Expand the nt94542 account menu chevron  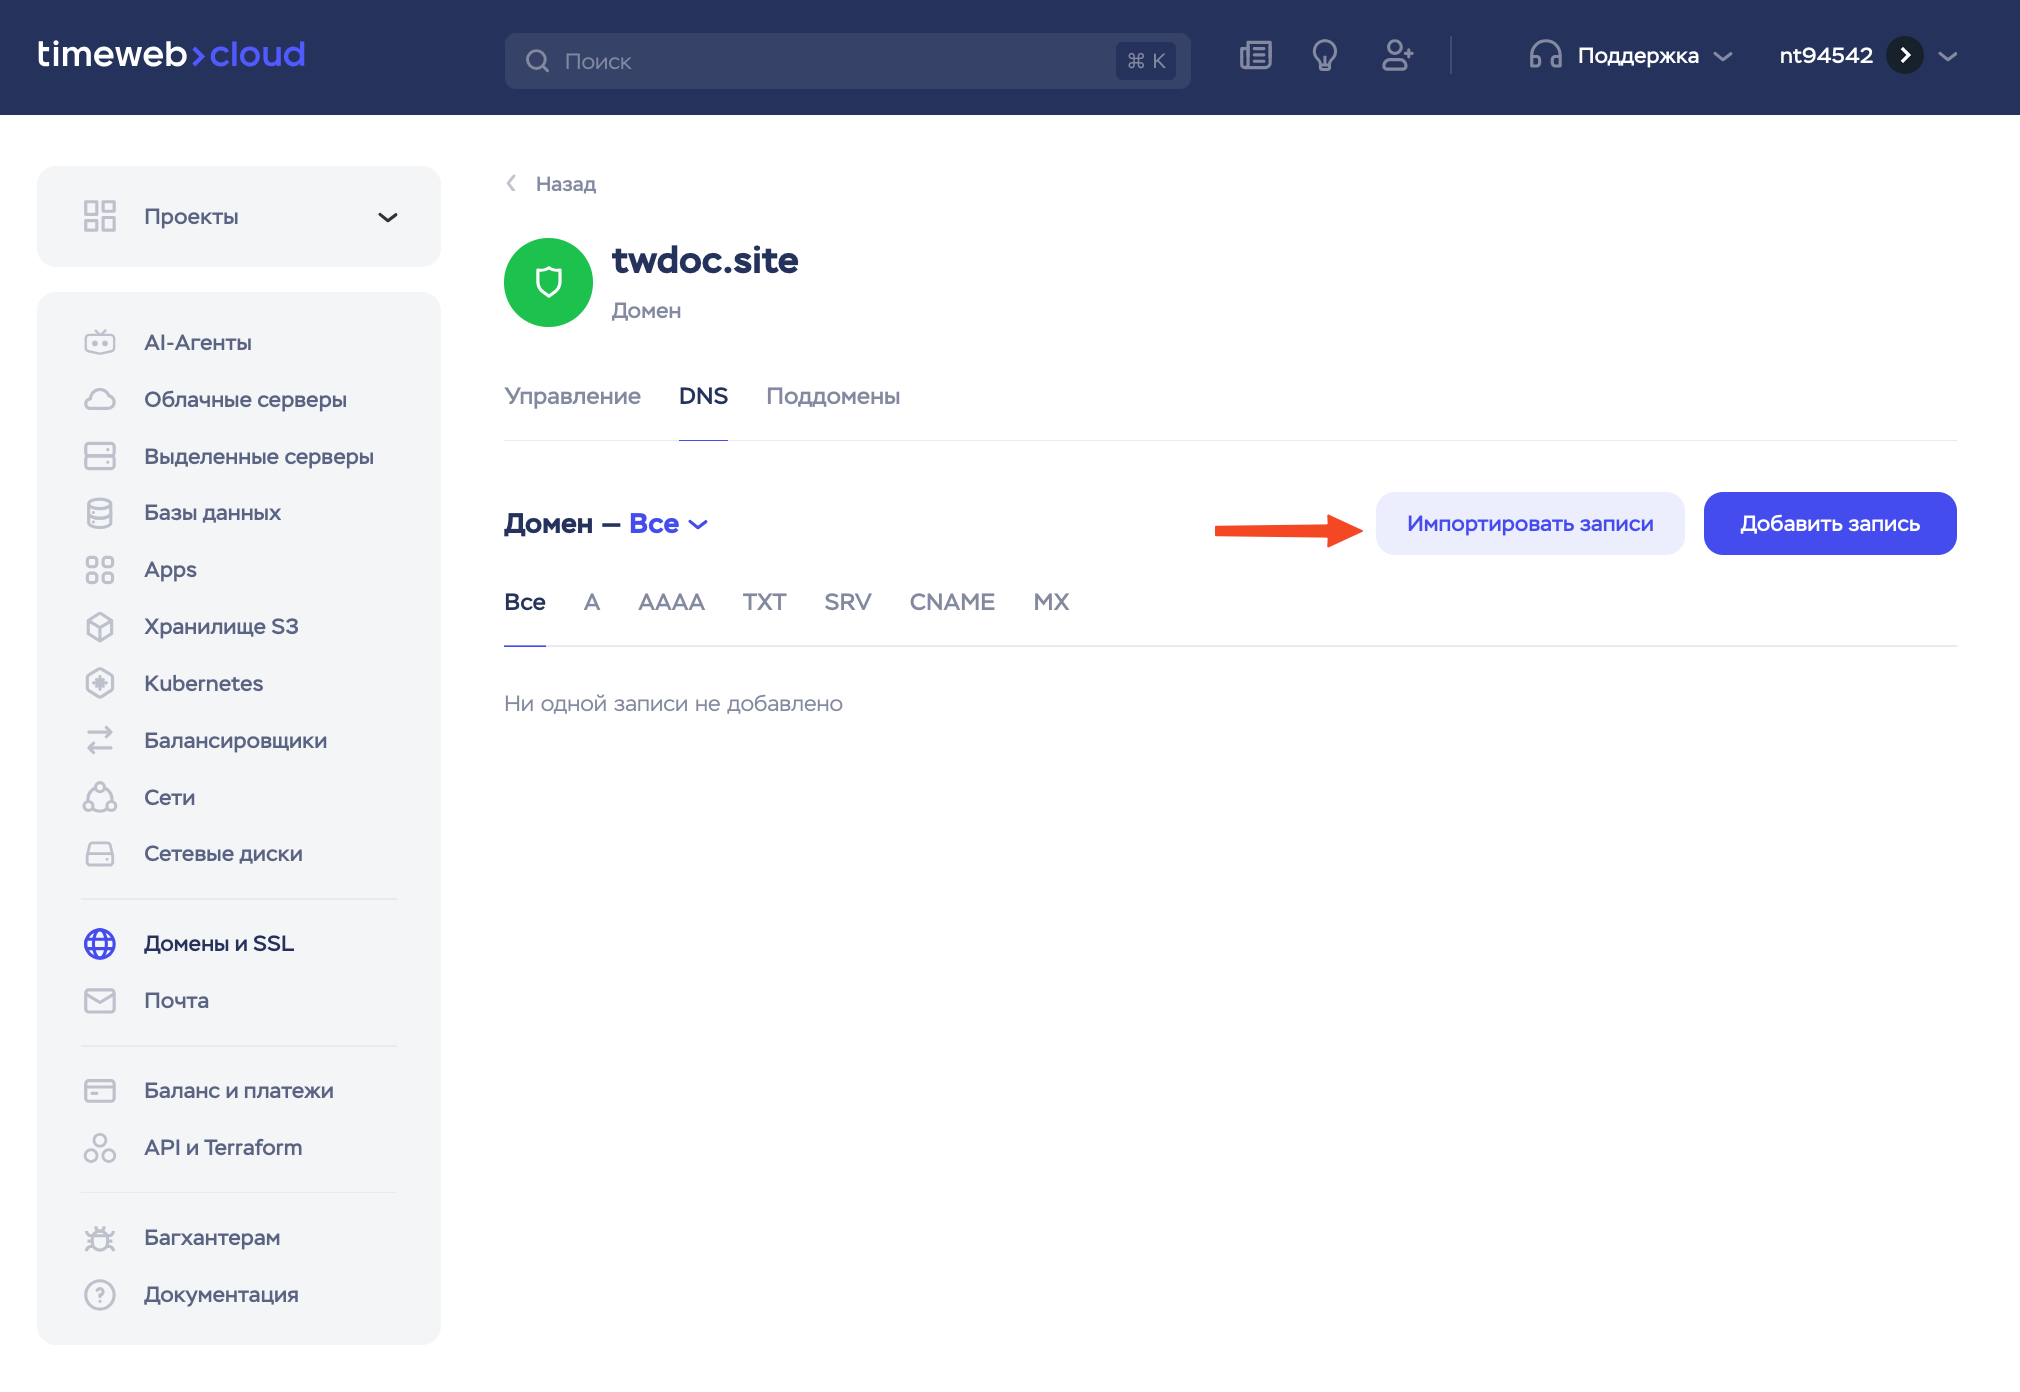pos(1948,56)
